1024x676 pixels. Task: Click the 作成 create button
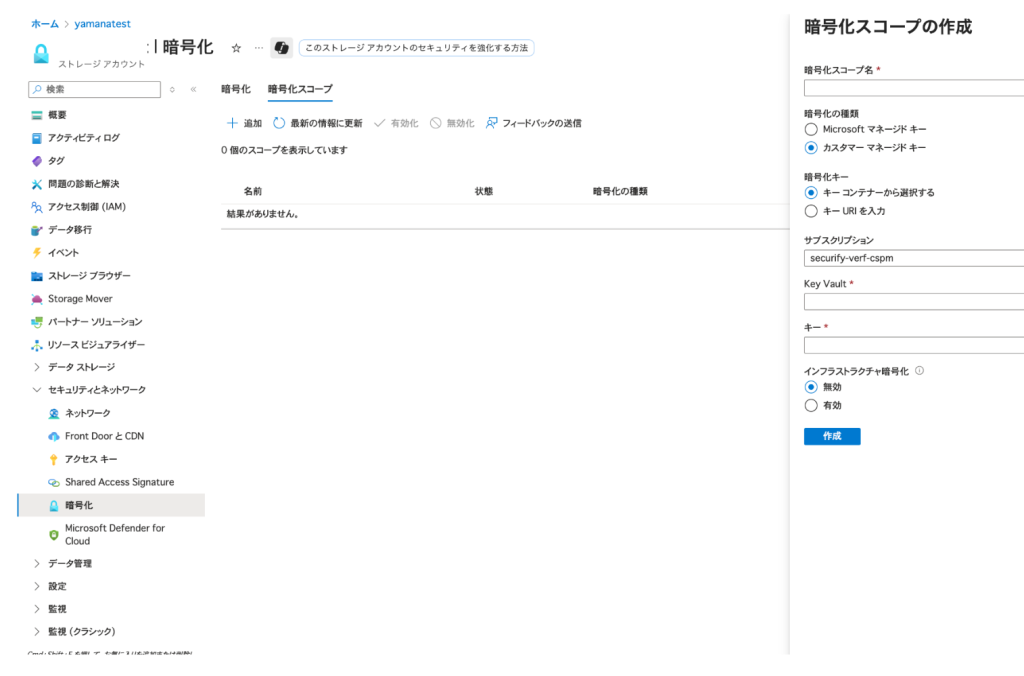point(831,436)
